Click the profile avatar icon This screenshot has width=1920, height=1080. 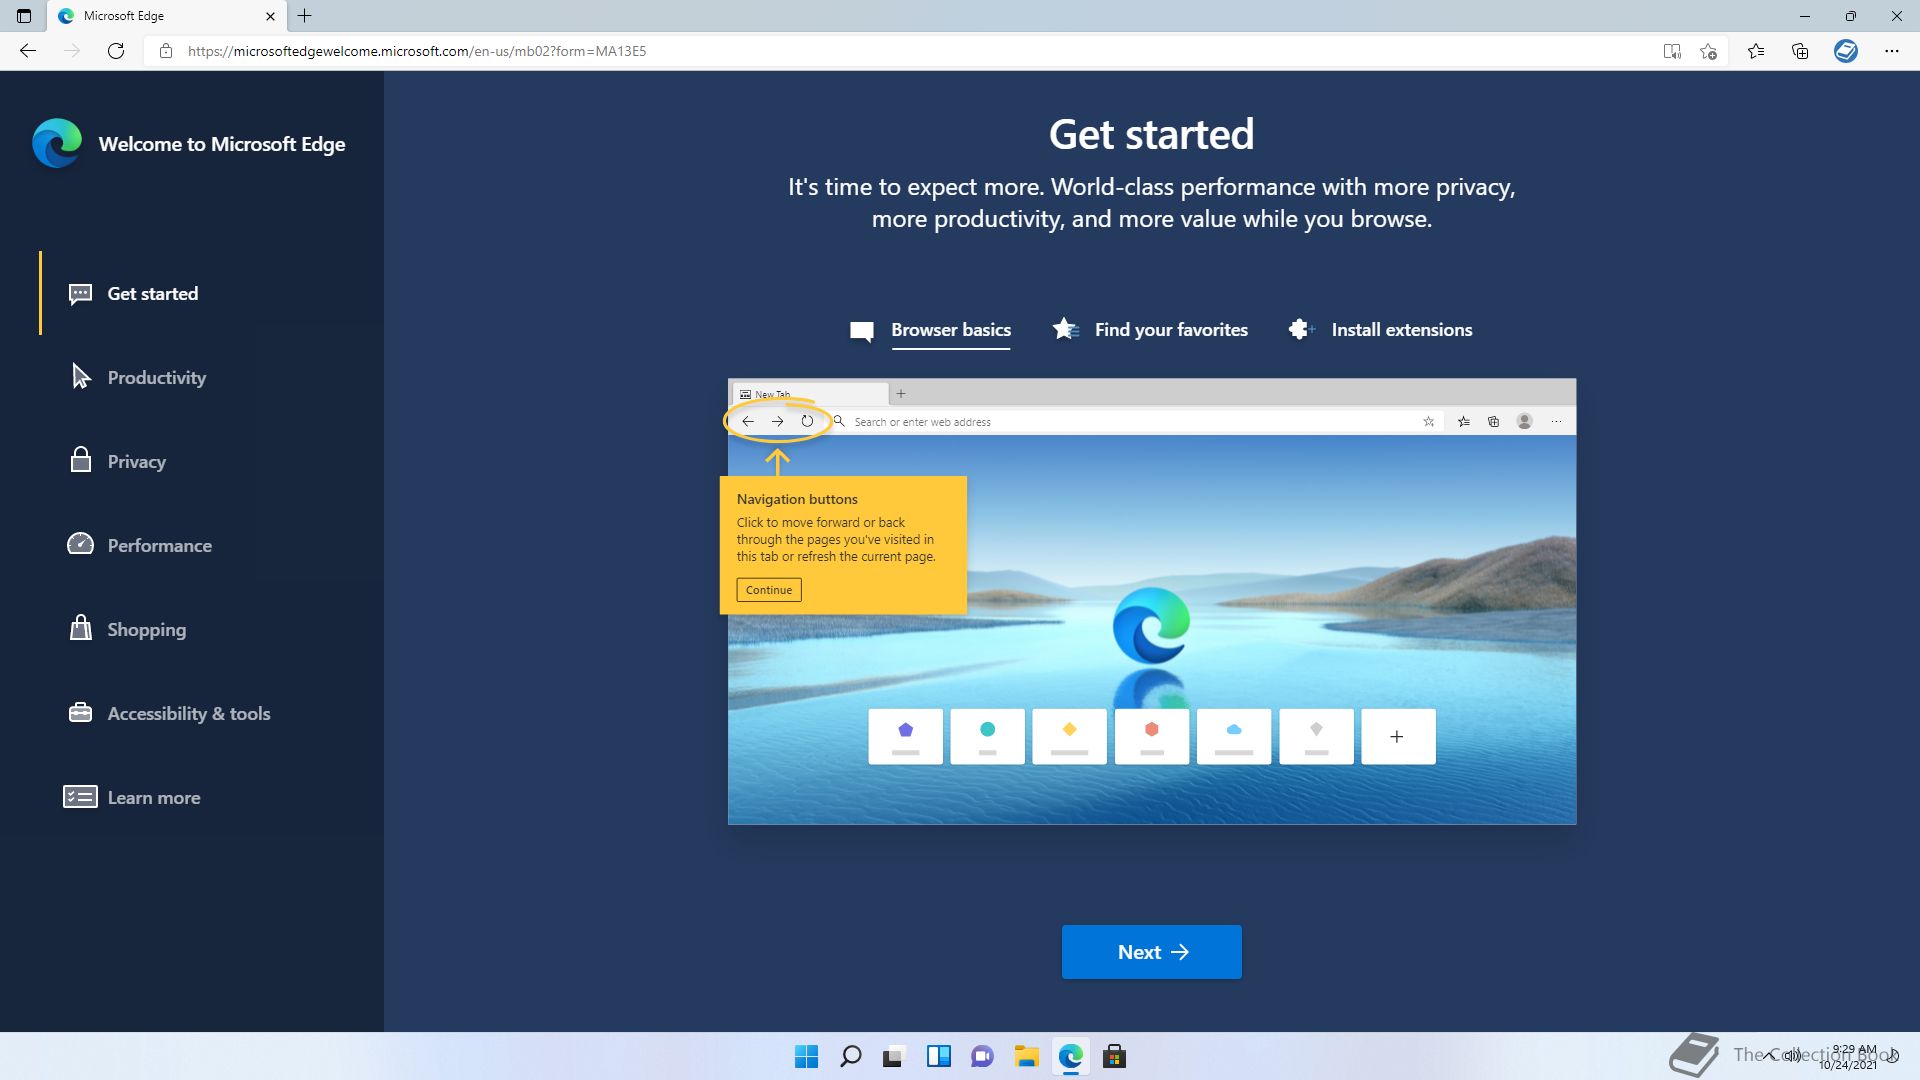pyautogui.click(x=1846, y=51)
